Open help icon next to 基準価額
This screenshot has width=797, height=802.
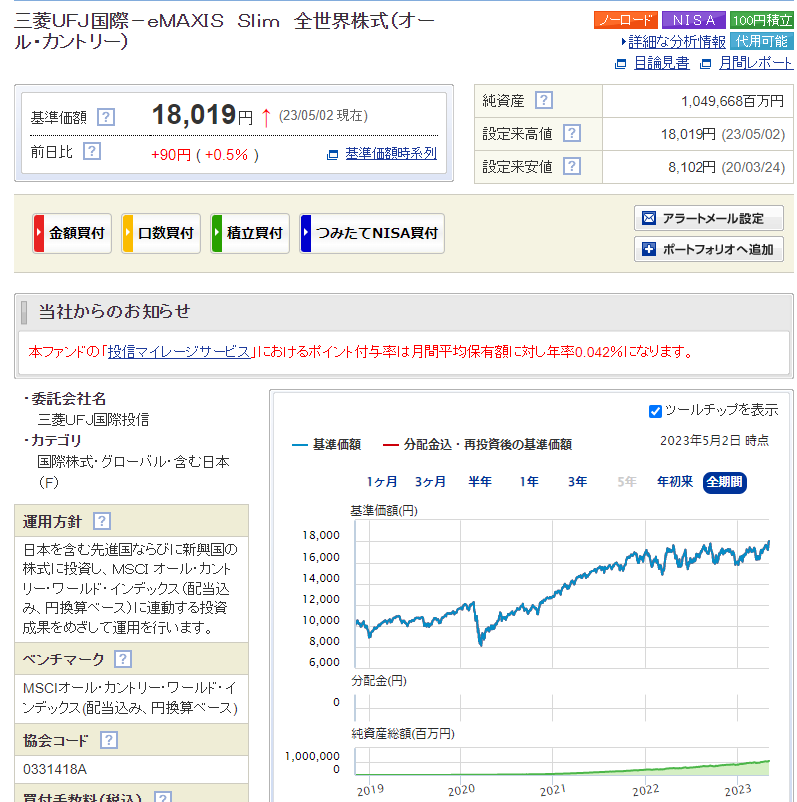106,118
